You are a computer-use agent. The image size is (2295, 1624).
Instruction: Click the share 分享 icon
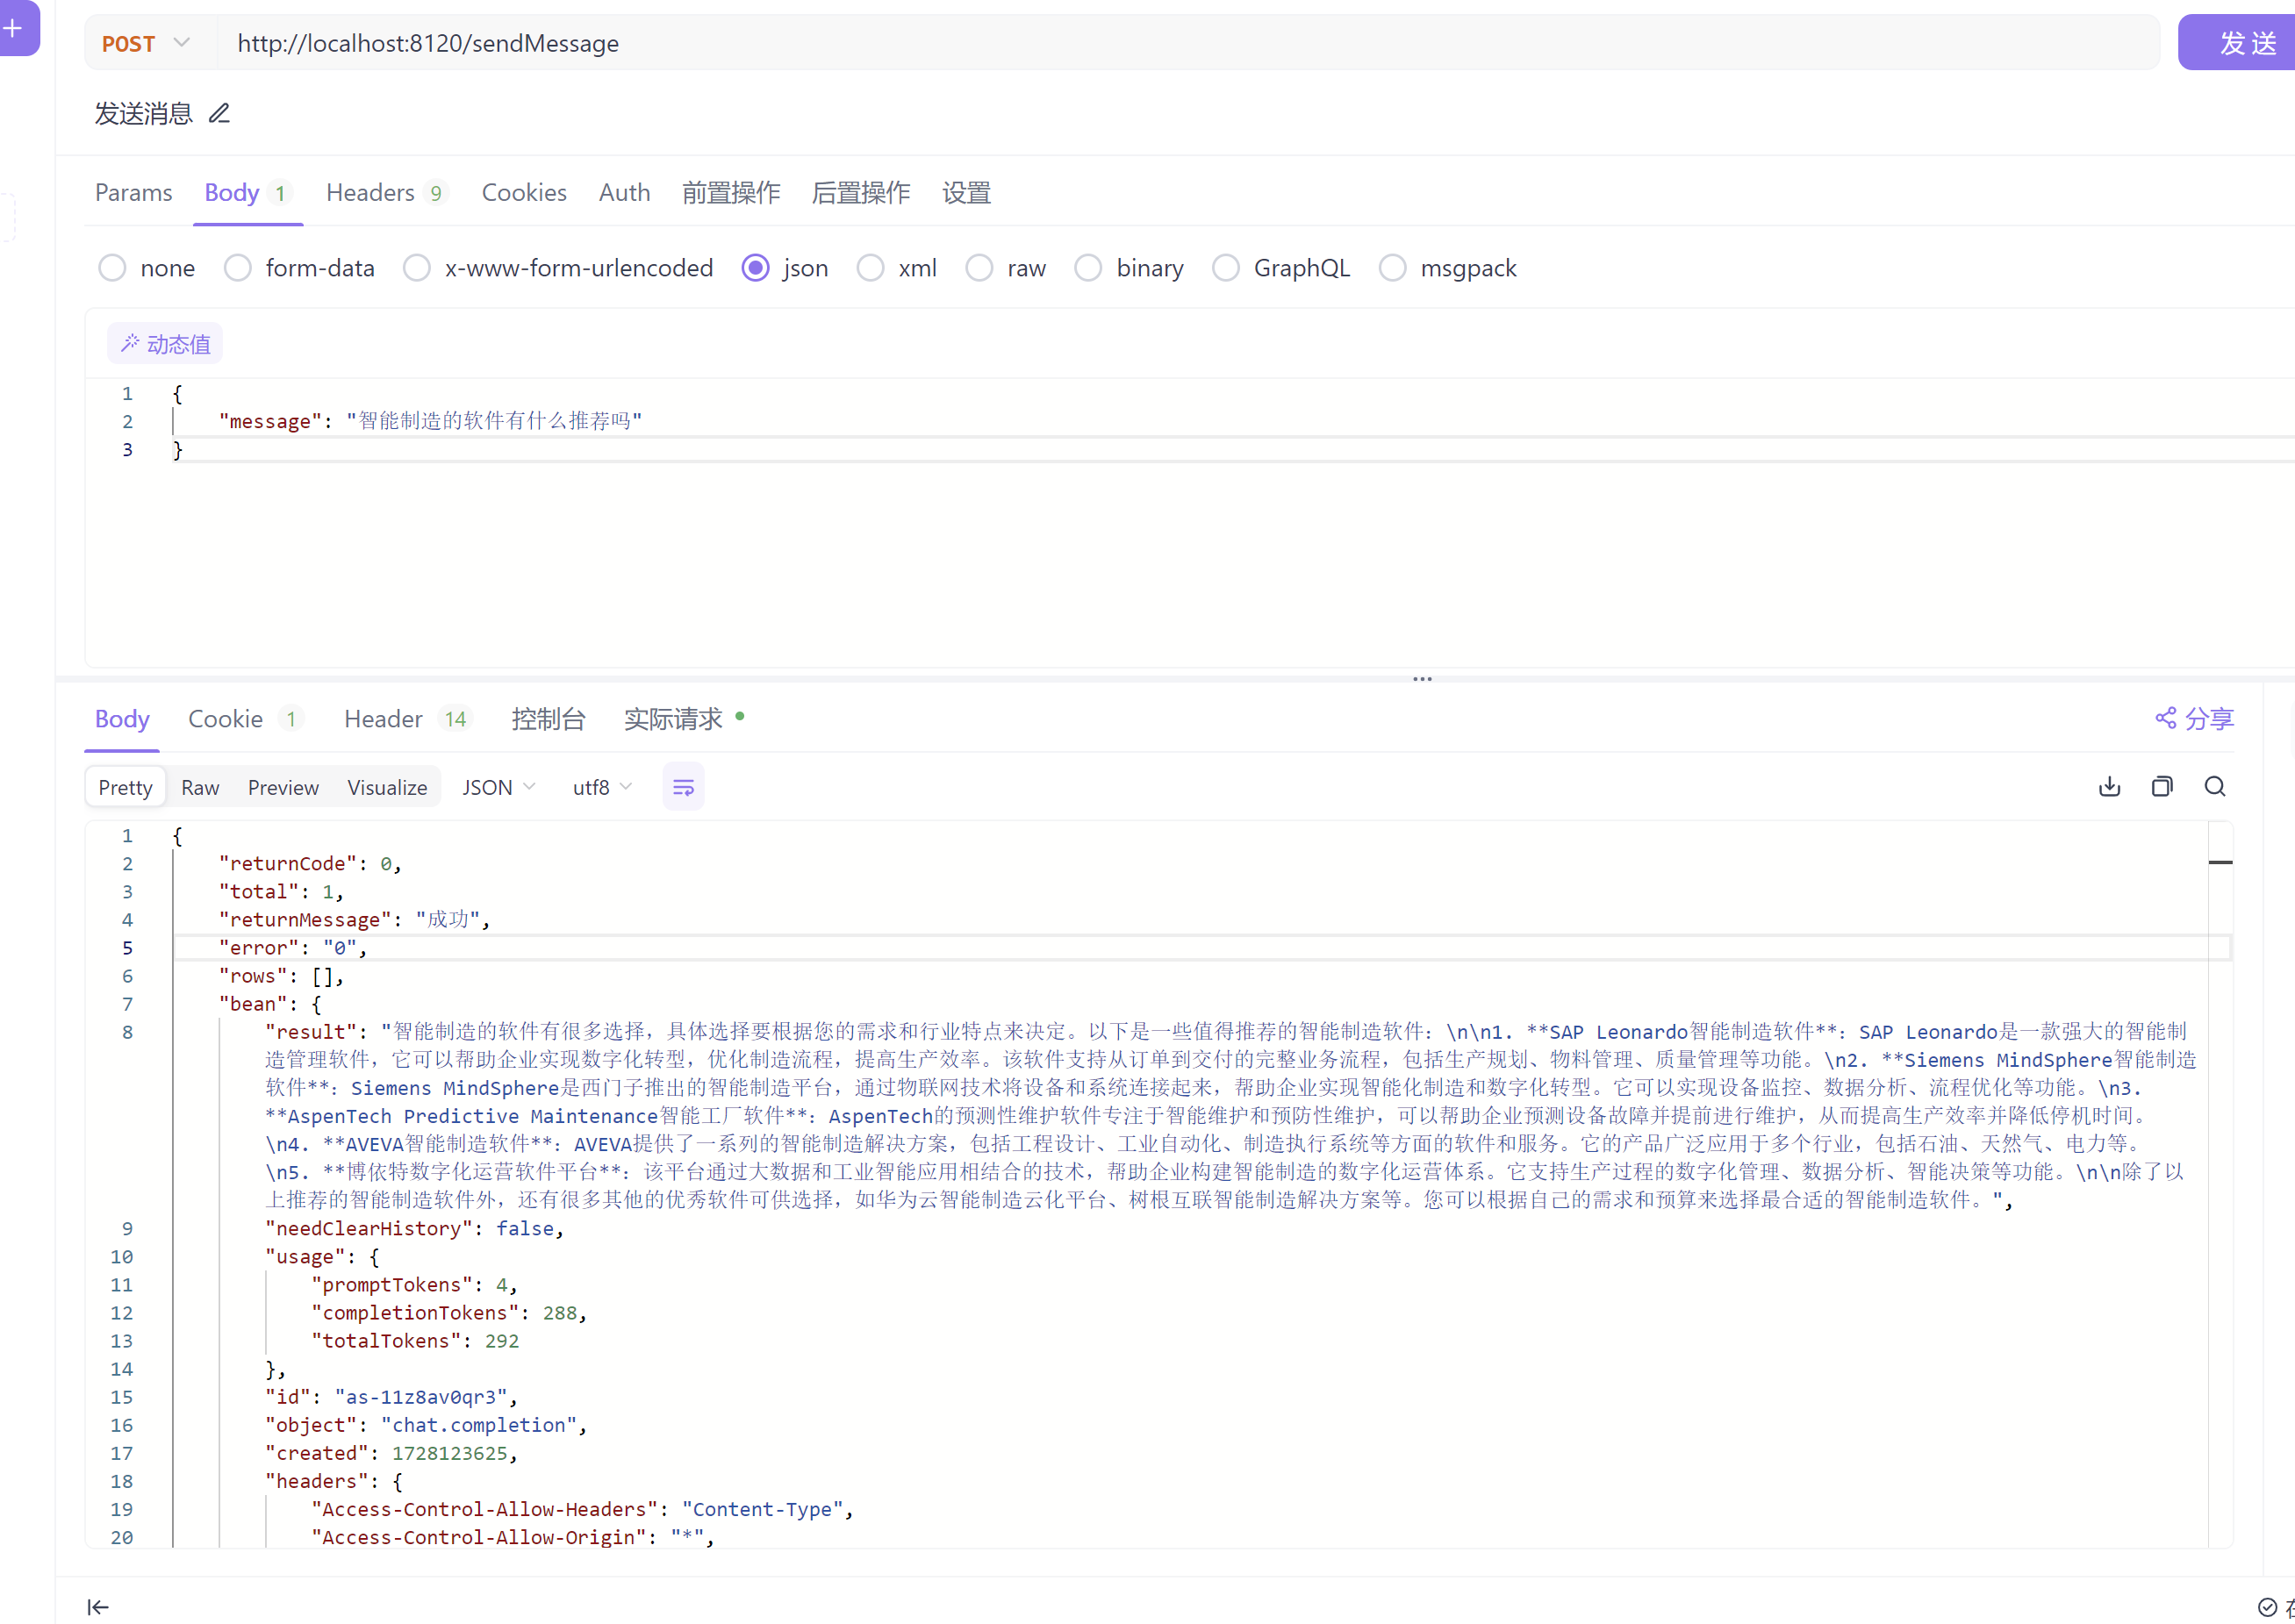[x=2166, y=718]
